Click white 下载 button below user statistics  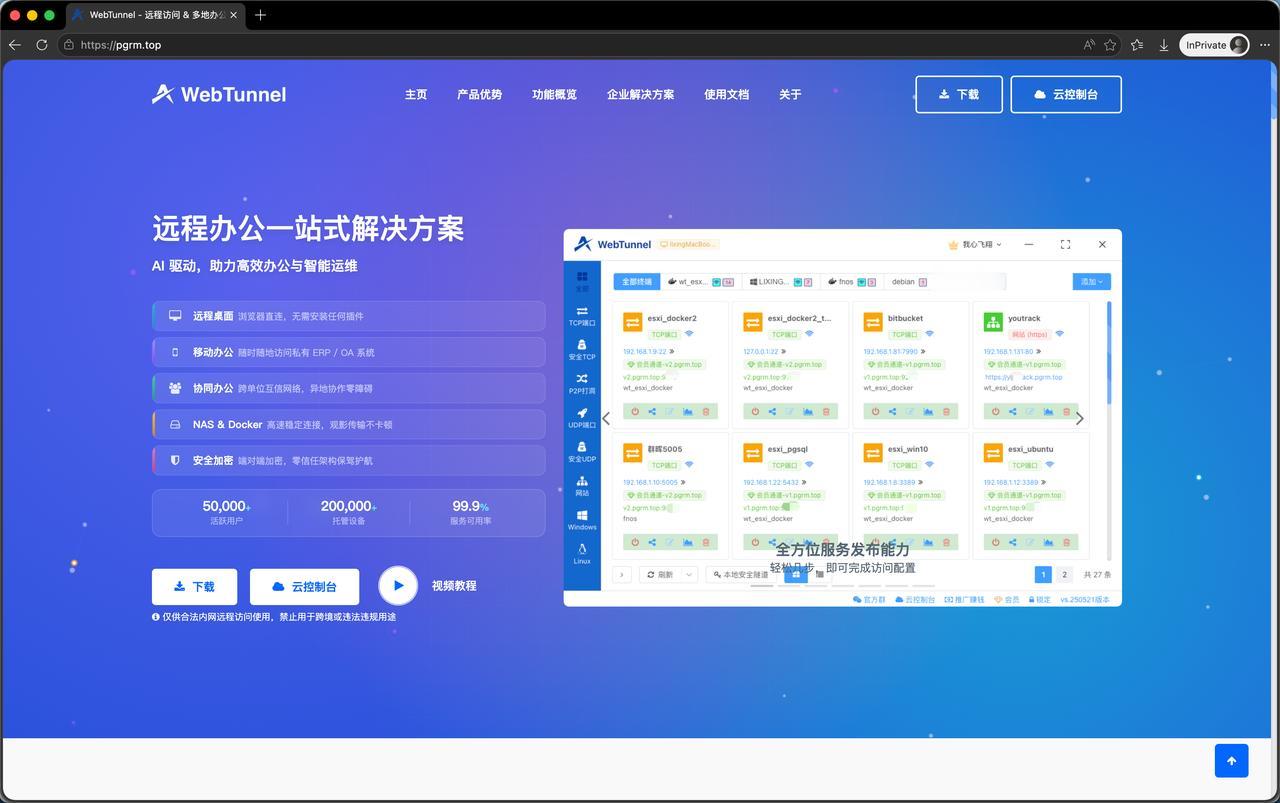click(194, 586)
